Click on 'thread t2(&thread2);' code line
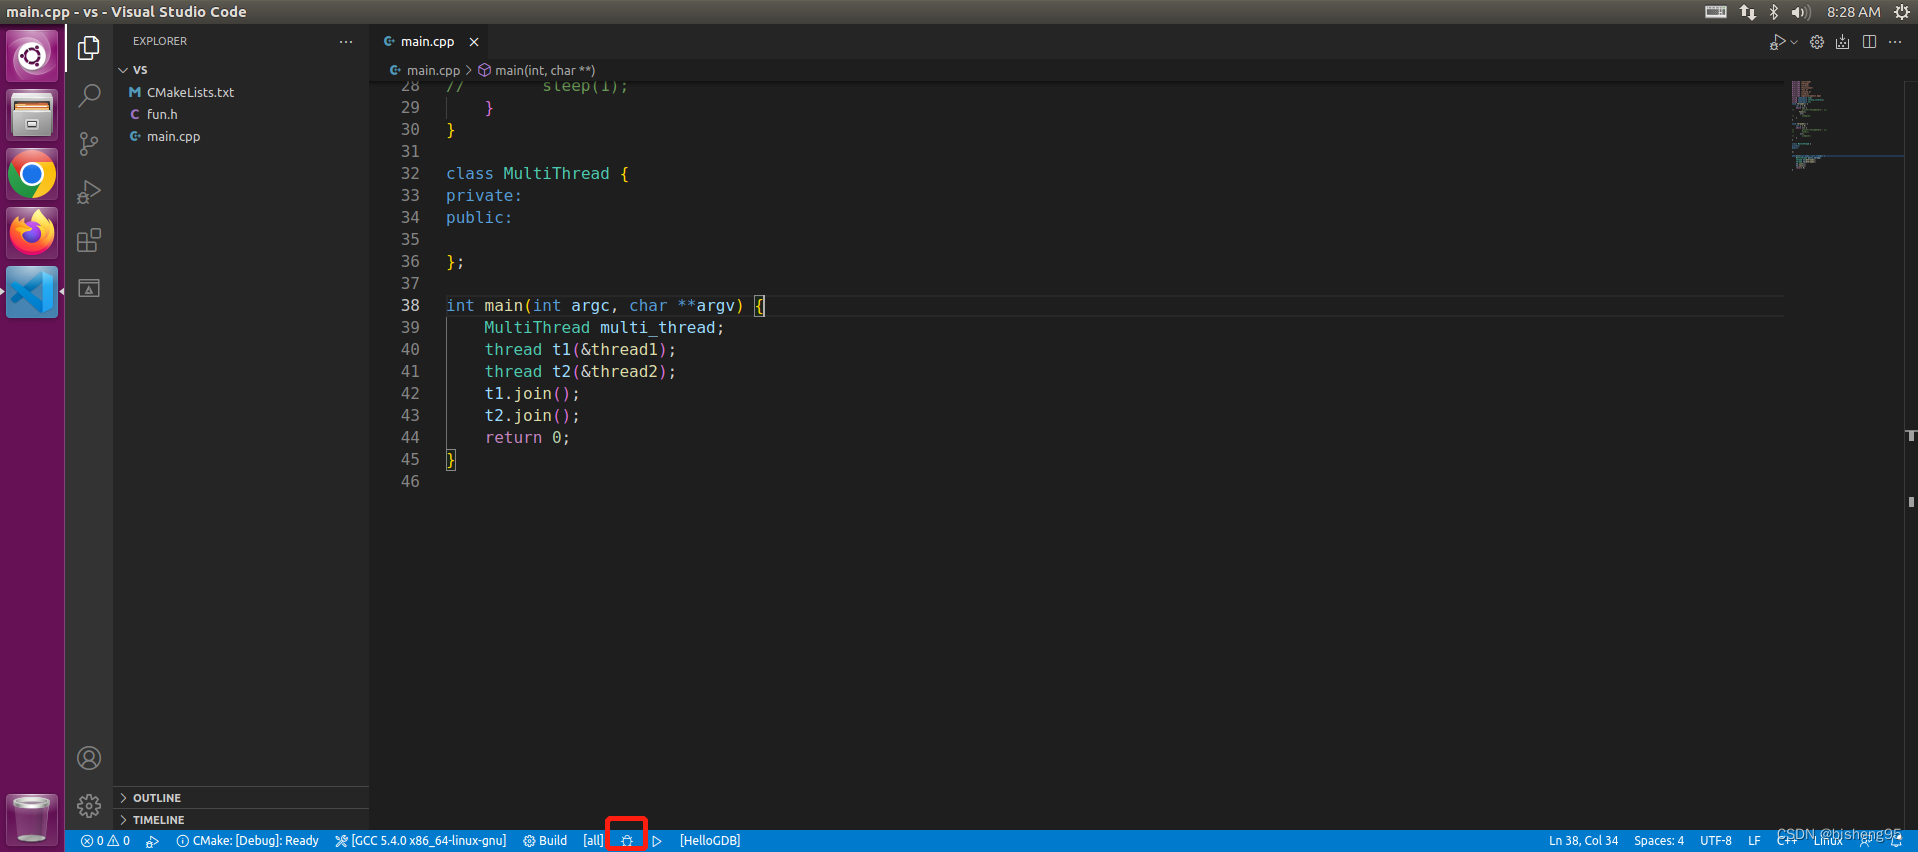1918x852 pixels. point(580,372)
